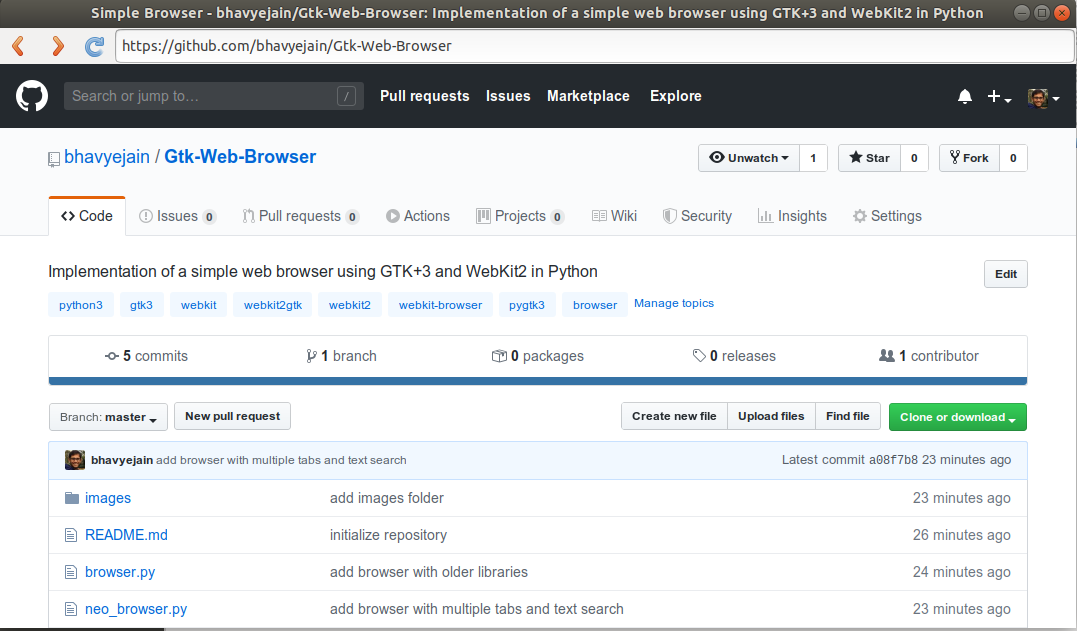The image size is (1077, 631).
Task: Open notifications bell icon
Action: tap(965, 97)
